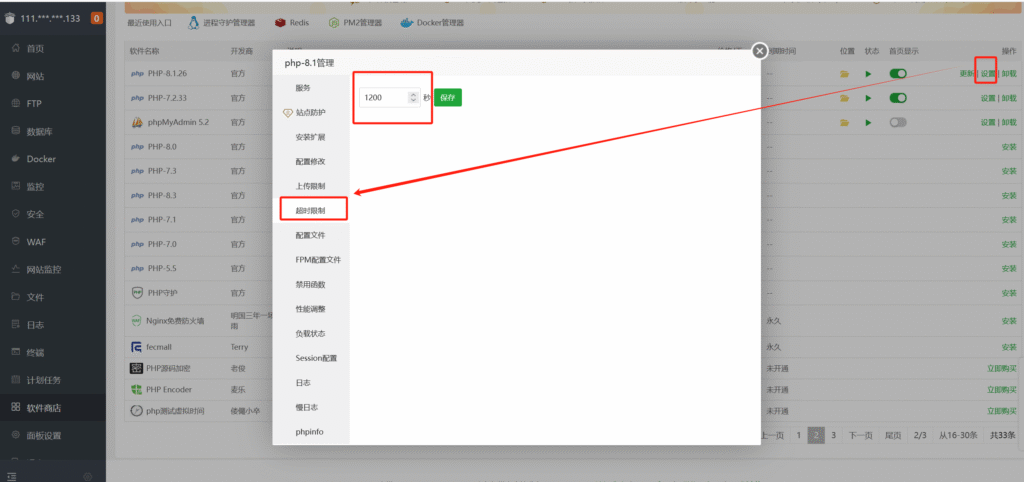
Task: Click 设置 for PHP-8.1.26
Action: 987,74
